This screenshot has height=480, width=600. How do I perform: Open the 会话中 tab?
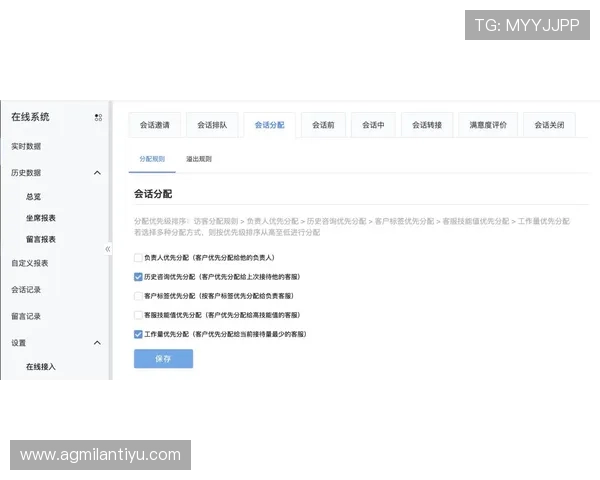[373, 125]
